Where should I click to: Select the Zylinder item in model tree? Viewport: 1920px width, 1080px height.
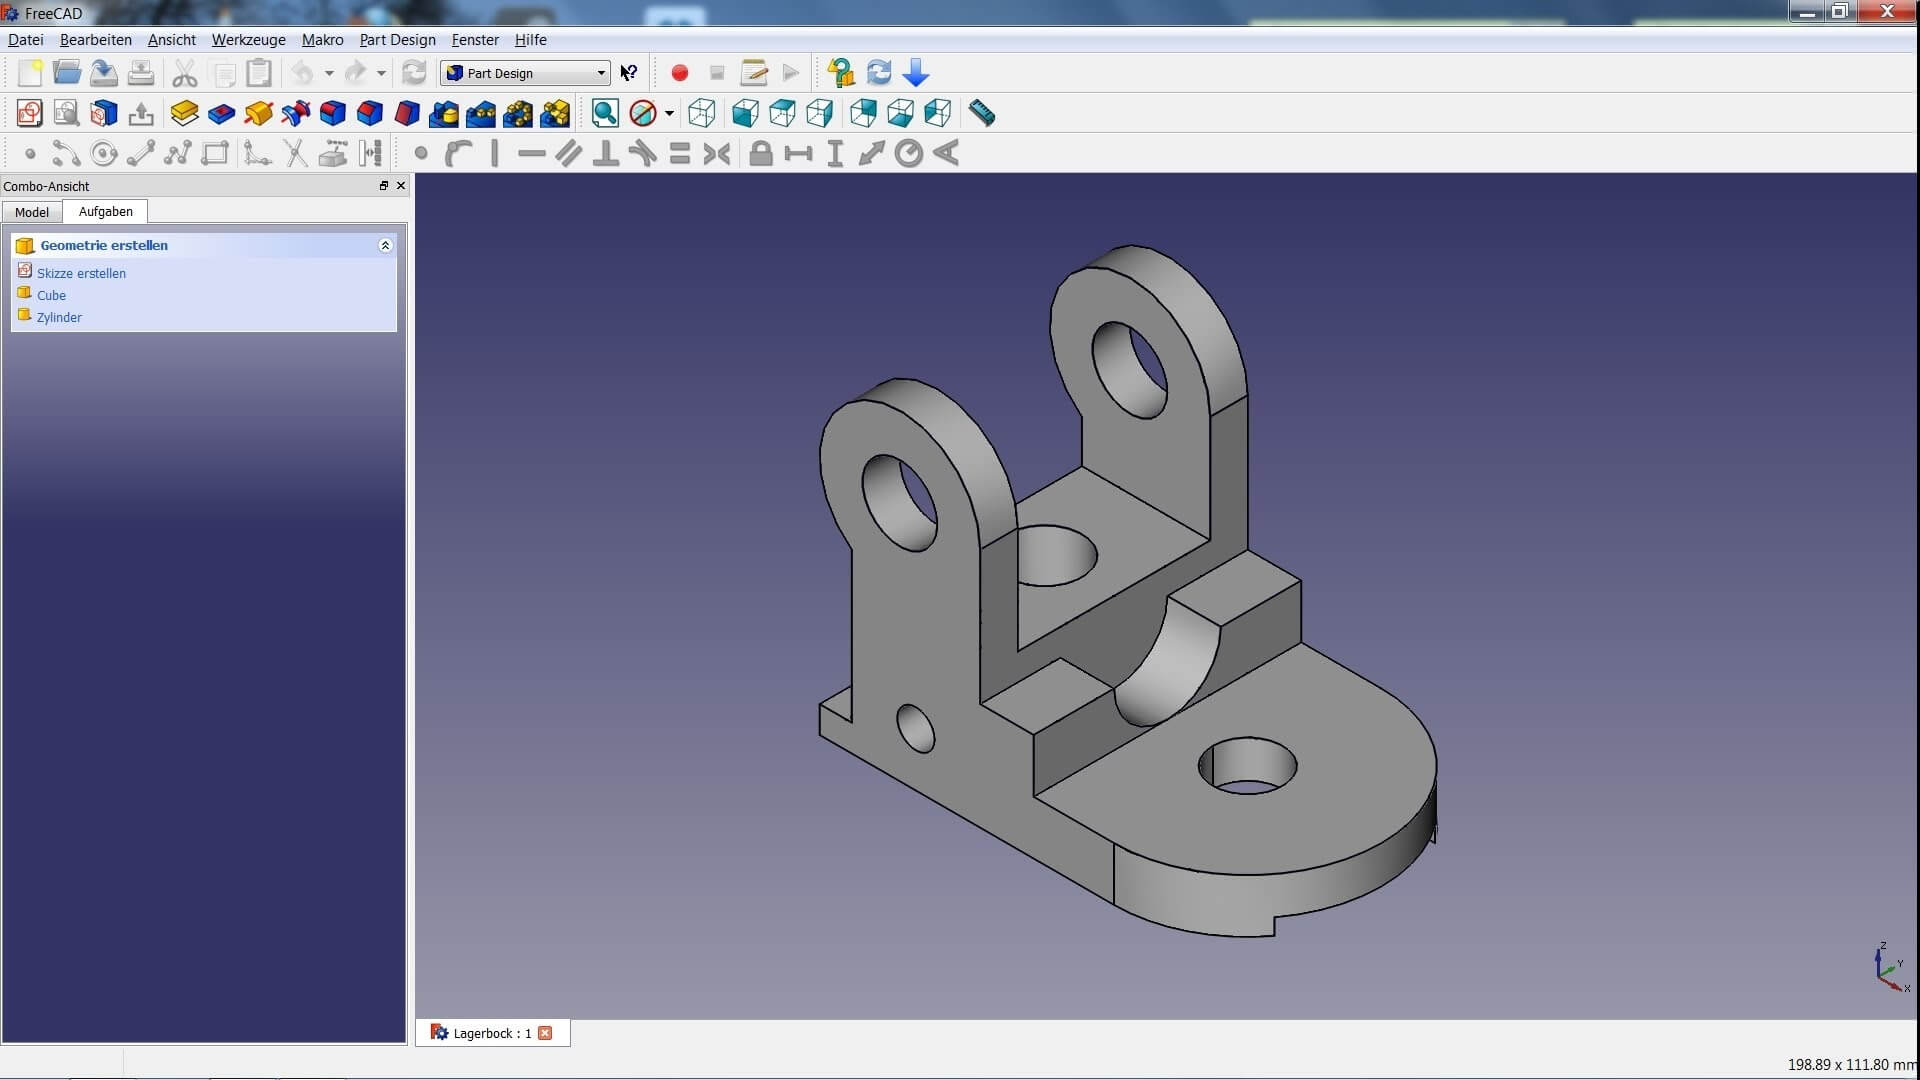(x=58, y=316)
